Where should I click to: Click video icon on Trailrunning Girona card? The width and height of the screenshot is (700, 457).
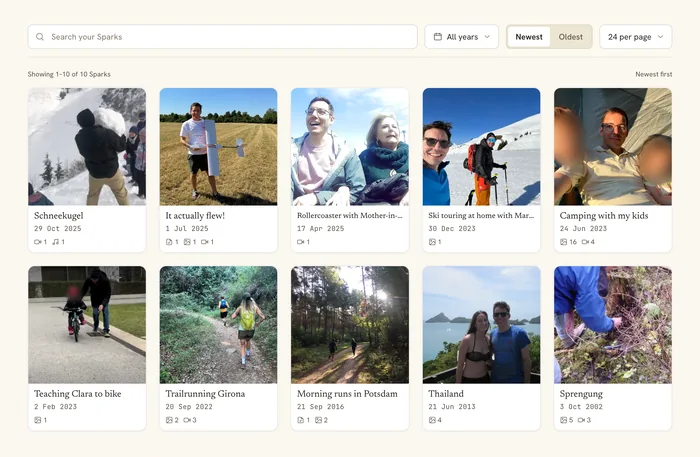[x=187, y=420]
